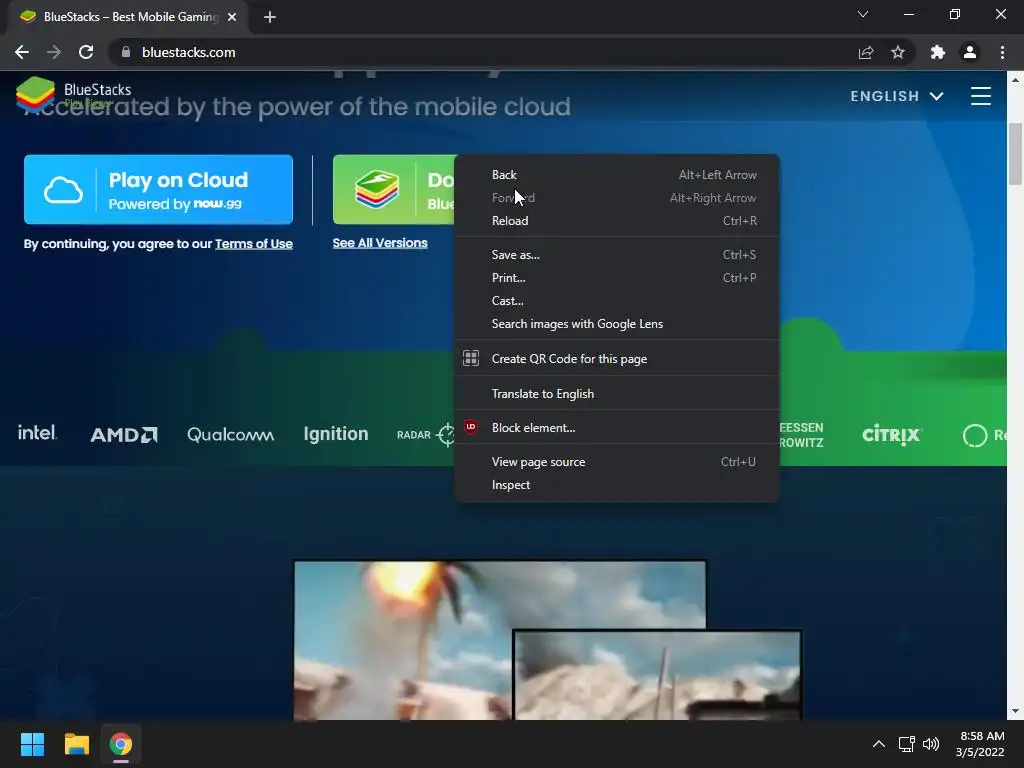Open the Chrome profile icon
The height and width of the screenshot is (768, 1024).
click(970, 52)
